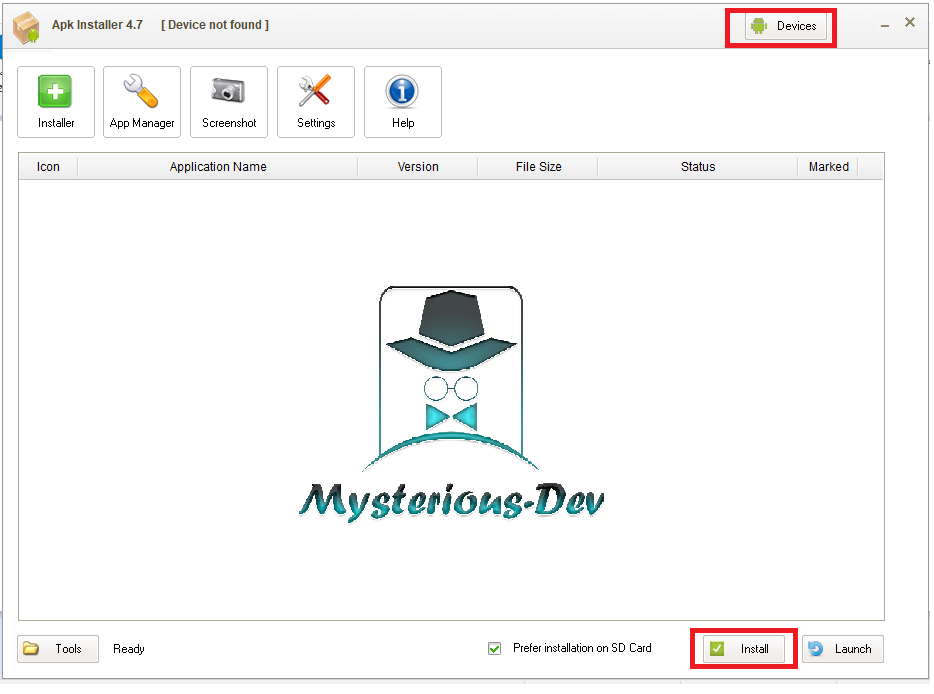Click the Apk Installer box logo

26,27
